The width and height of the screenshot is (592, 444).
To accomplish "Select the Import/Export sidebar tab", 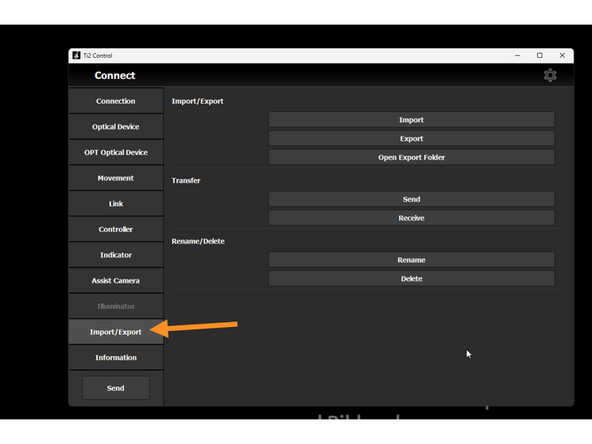I will tap(116, 332).
